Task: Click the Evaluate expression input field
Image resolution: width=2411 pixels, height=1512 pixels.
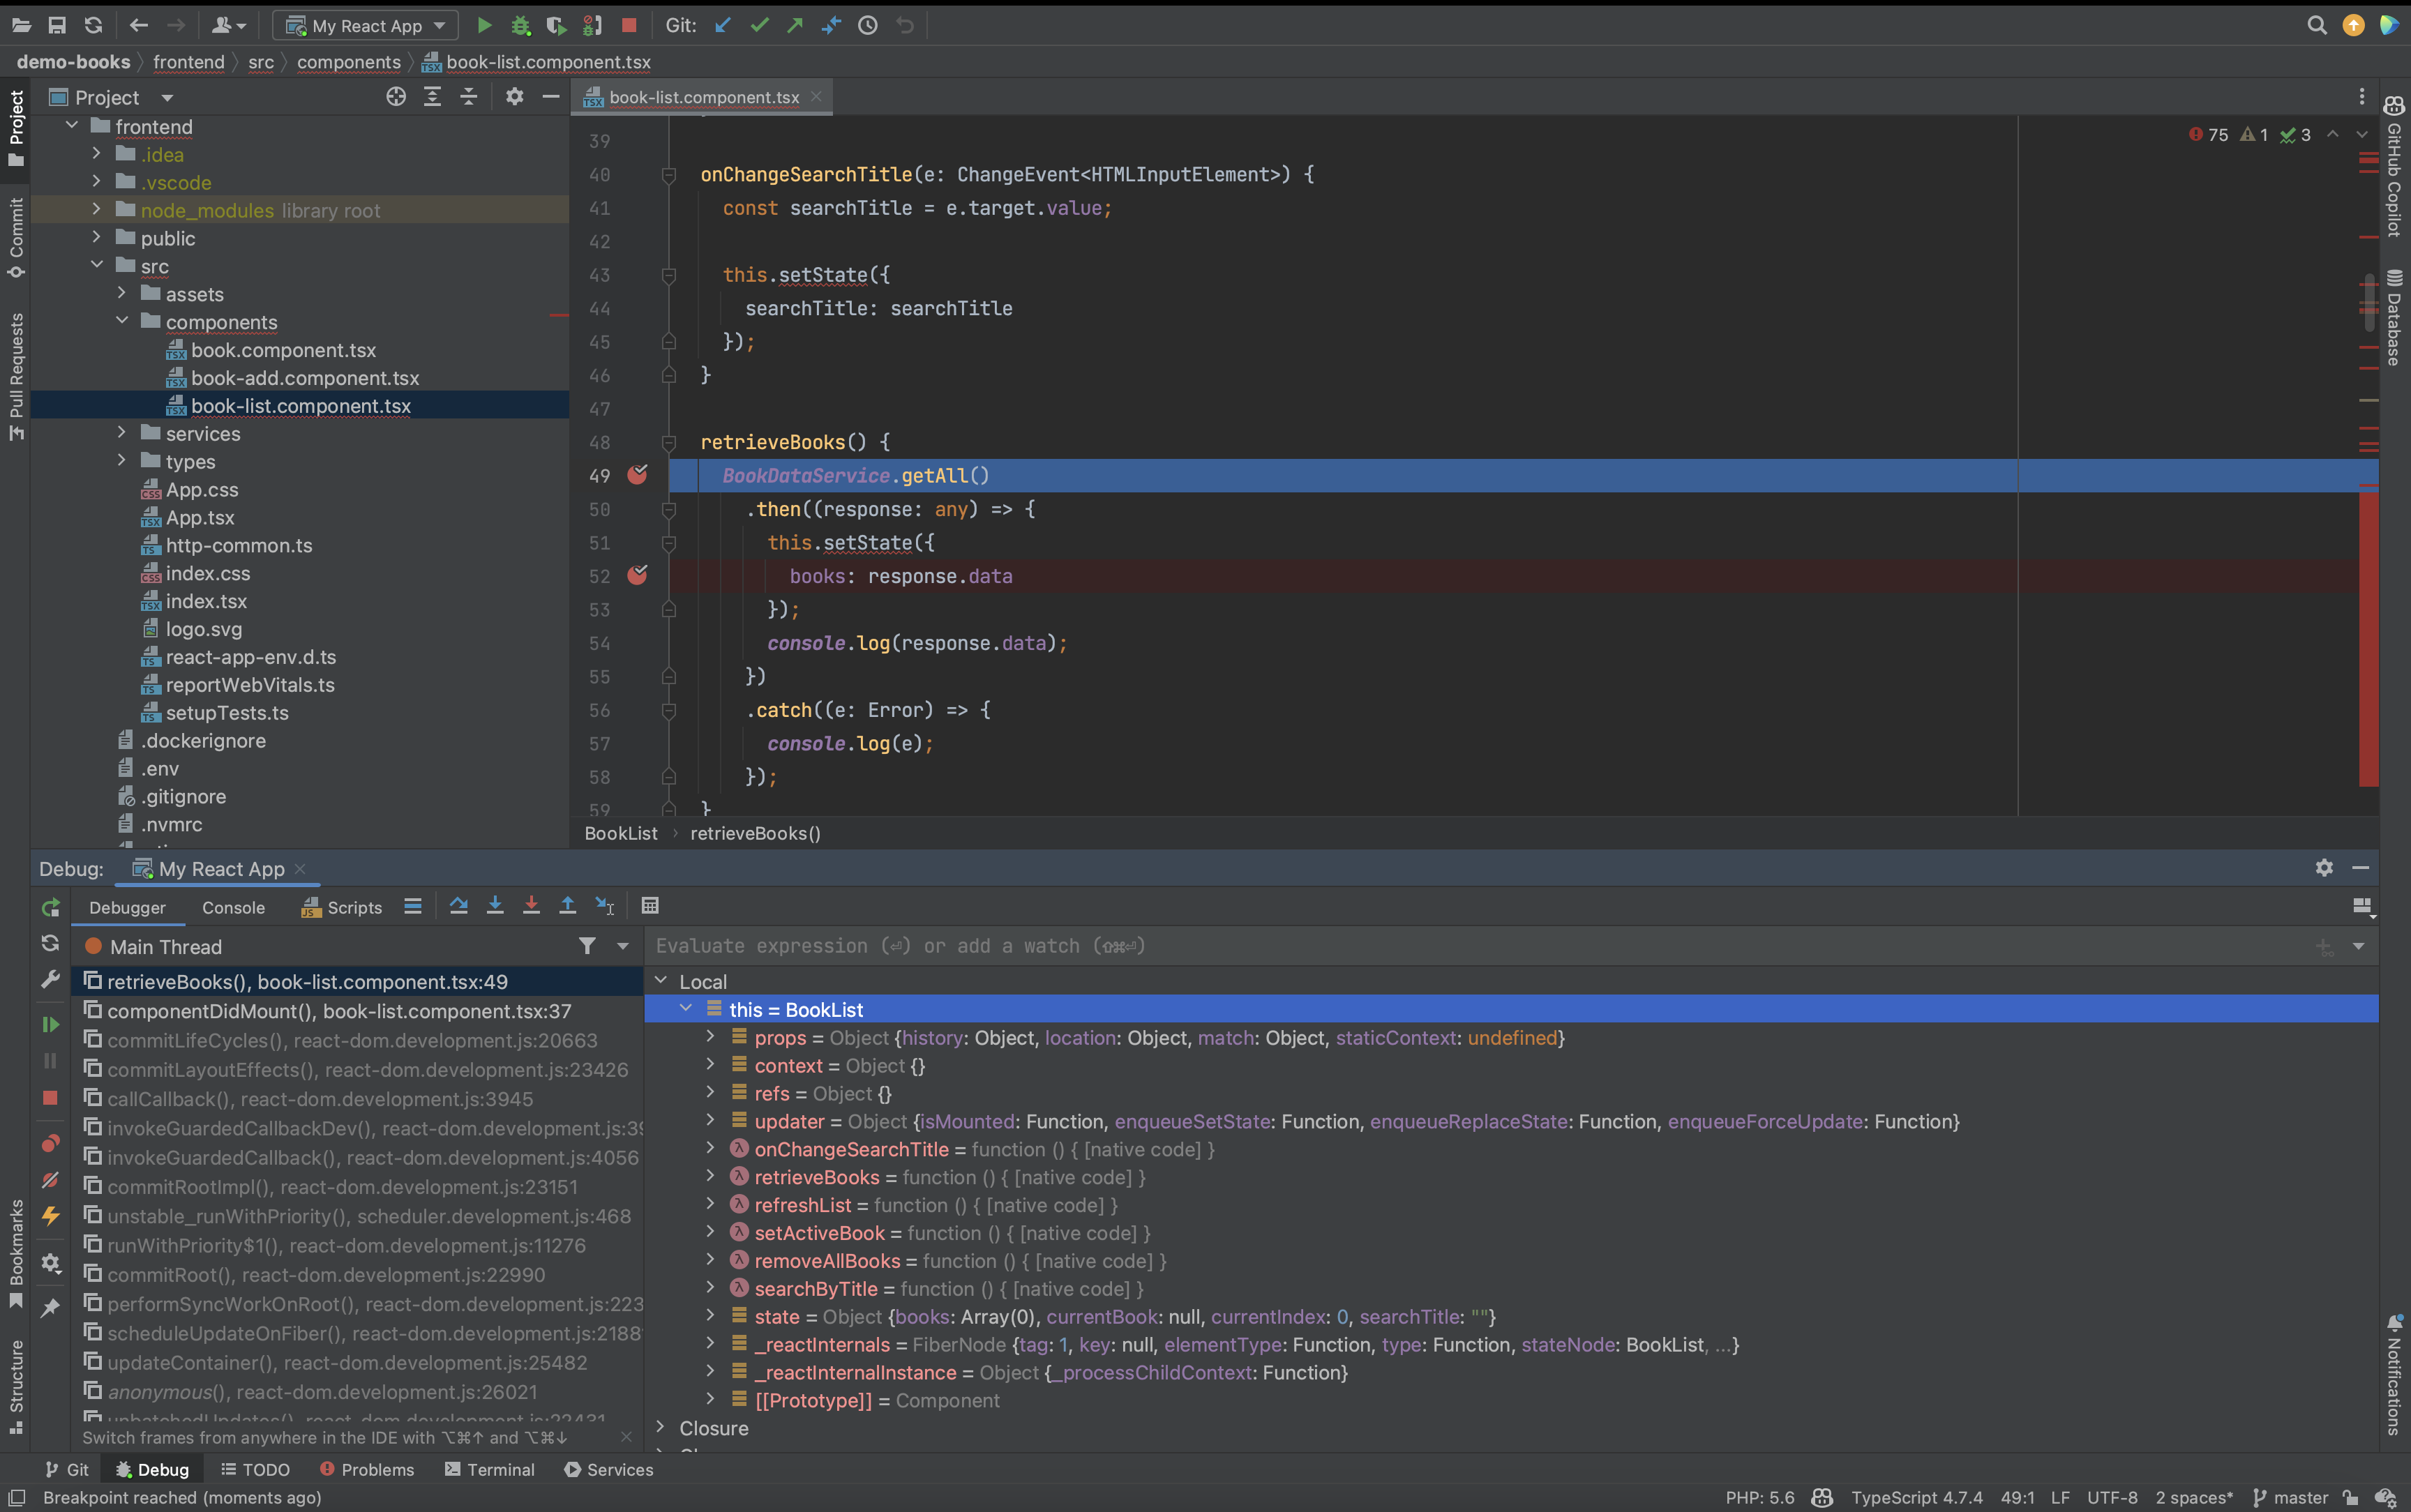Action: 1400,946
